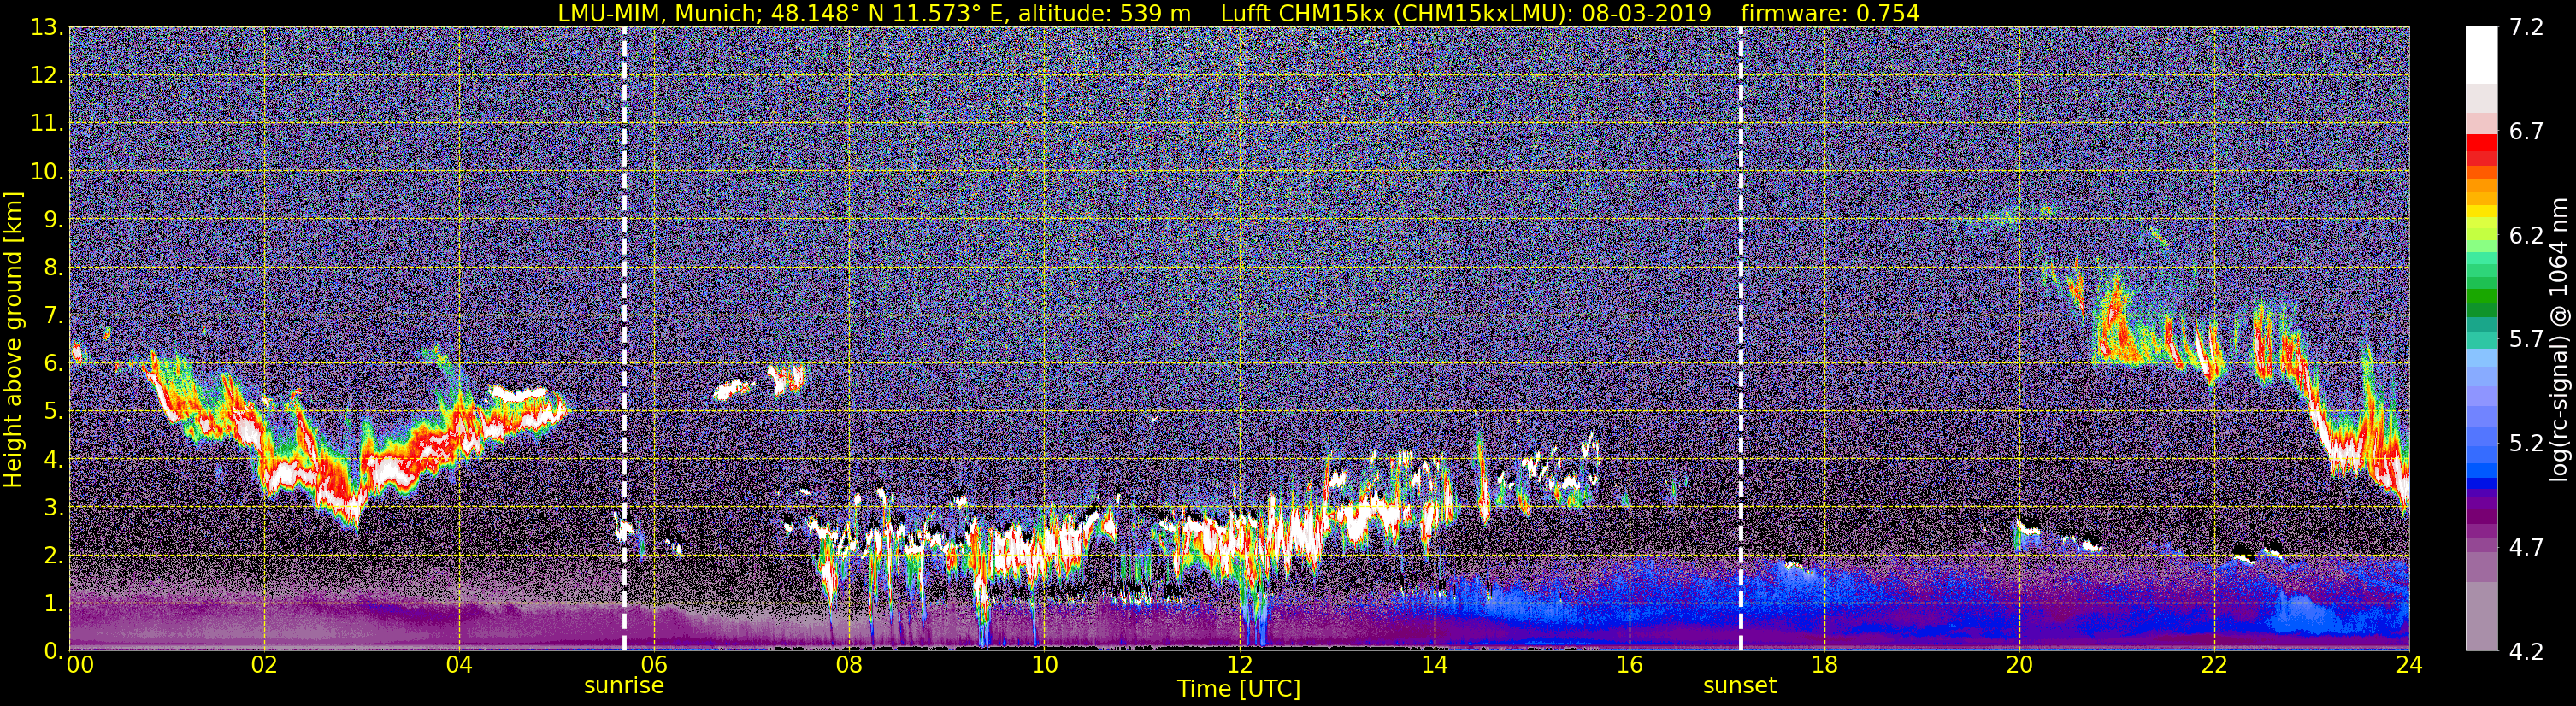2576x706 pixels.
Task: Click the 11. label on height axis
Action: [47, 124]
